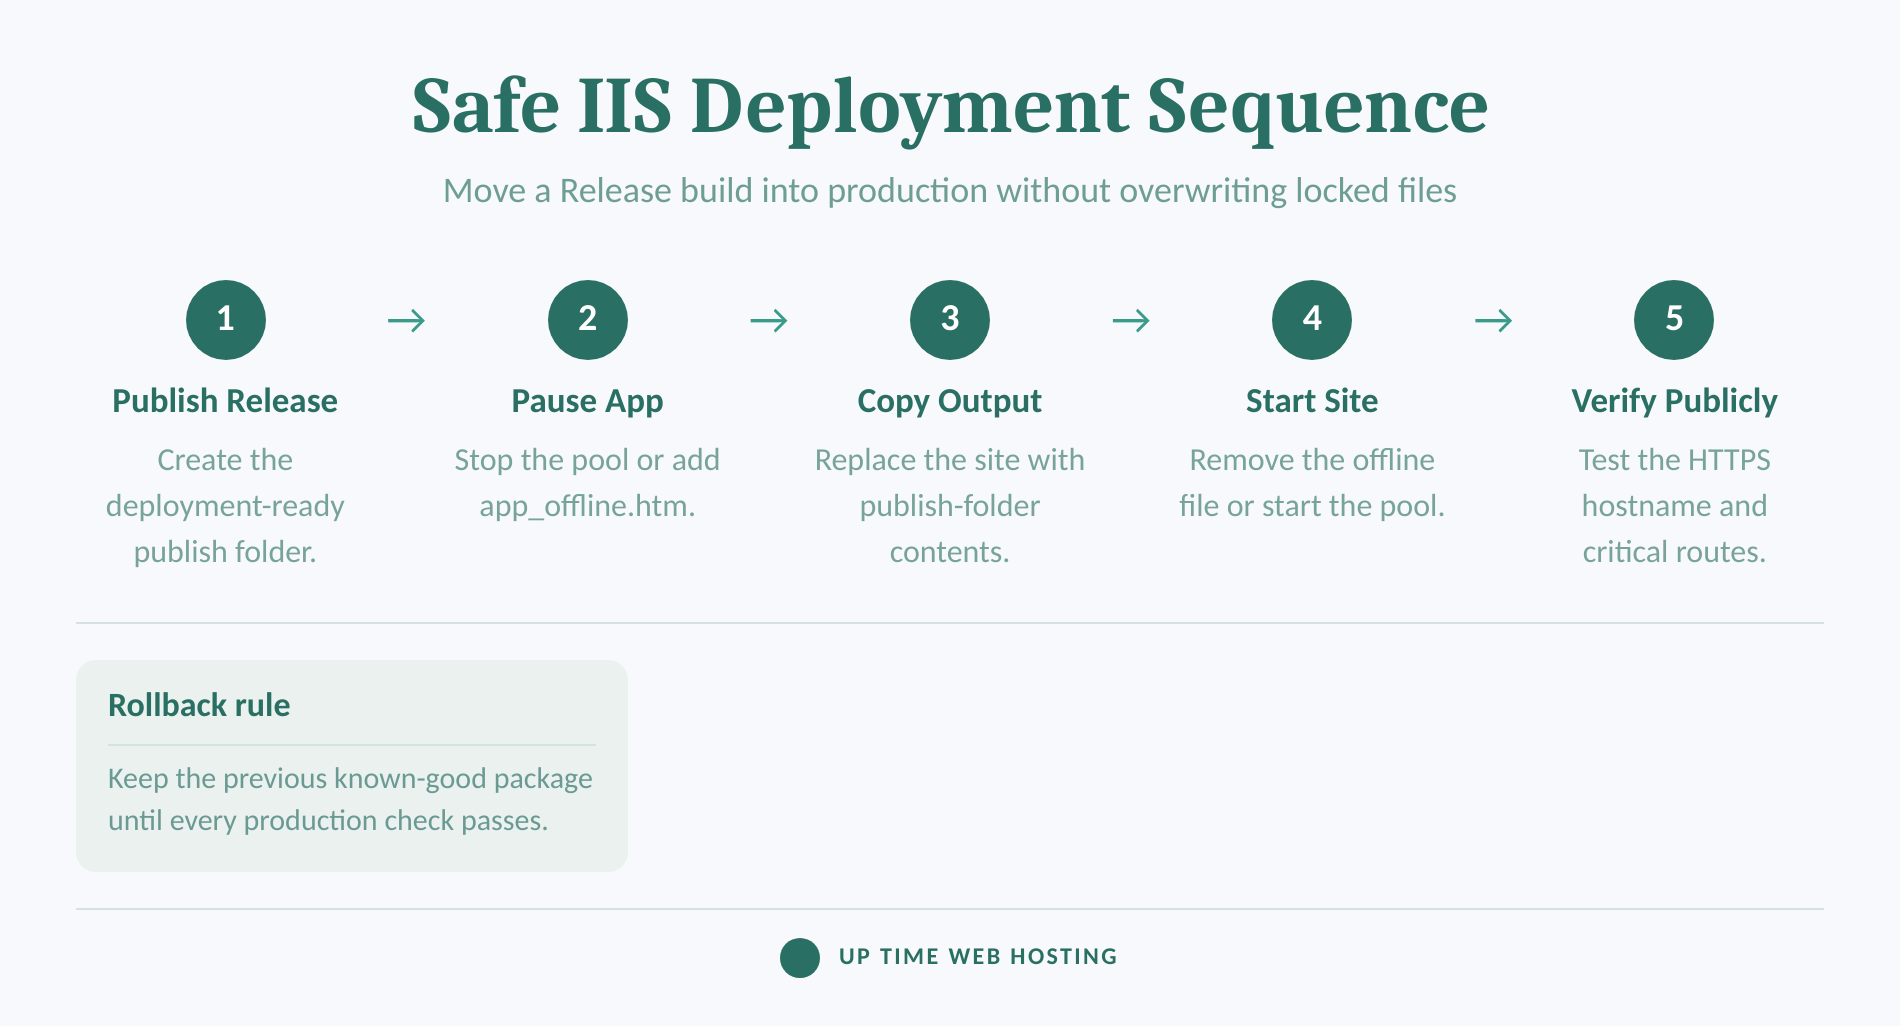Image resolution: width=1900 pixels, height=1026 pixels.
Task: Click the subtitle "Move a Release build into production"
Action: 950,190
